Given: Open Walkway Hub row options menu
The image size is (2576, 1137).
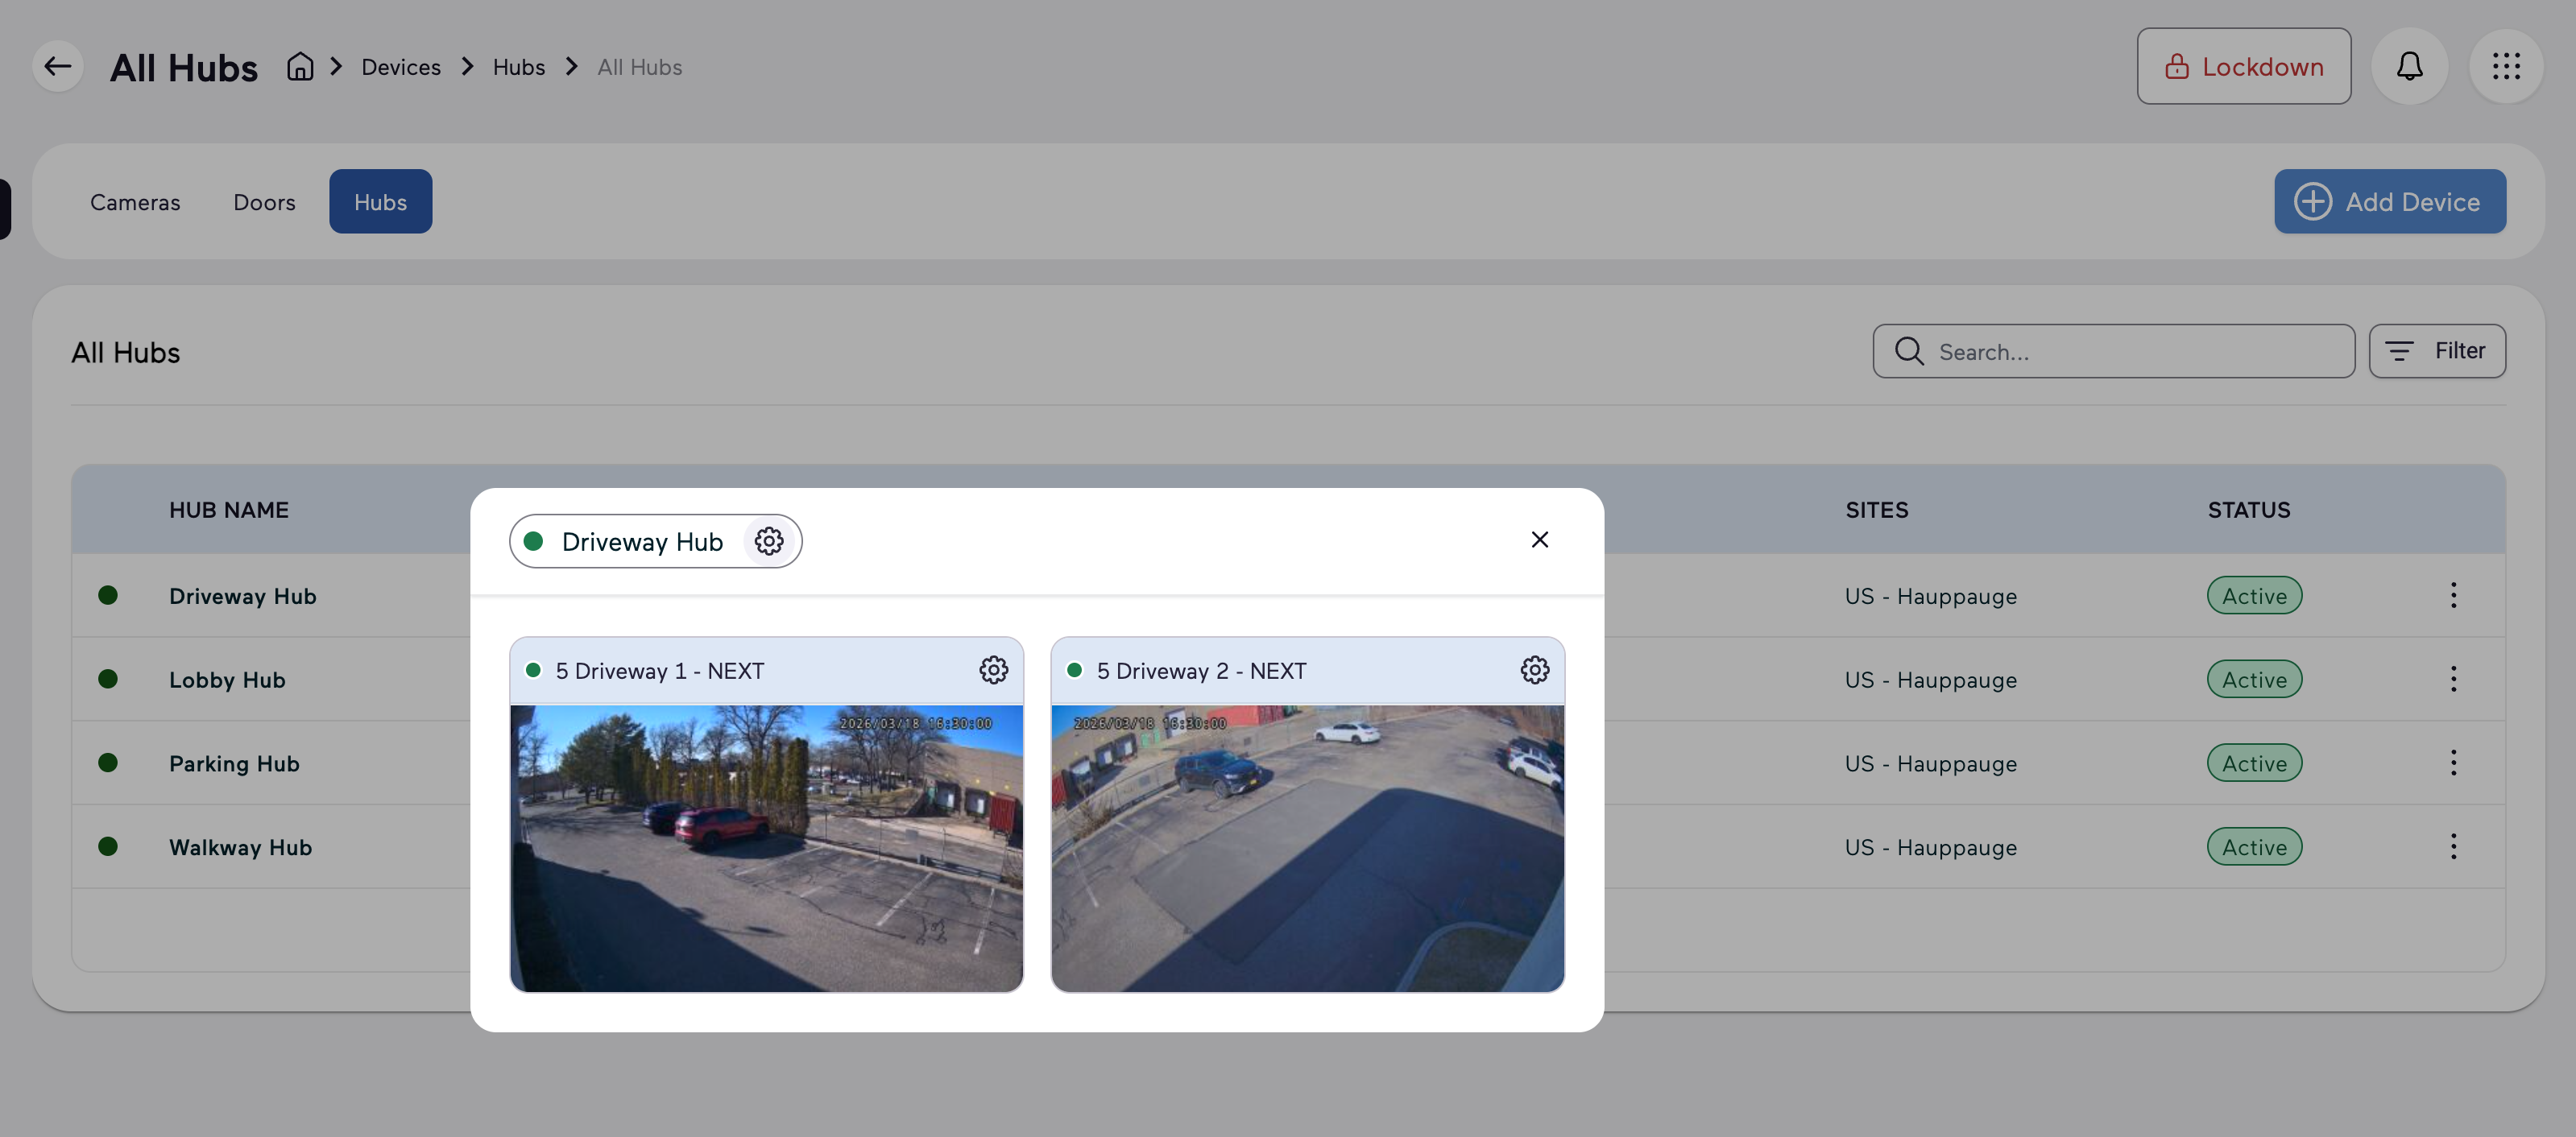Looking at the screenshot, I should tap(2452, 847).
